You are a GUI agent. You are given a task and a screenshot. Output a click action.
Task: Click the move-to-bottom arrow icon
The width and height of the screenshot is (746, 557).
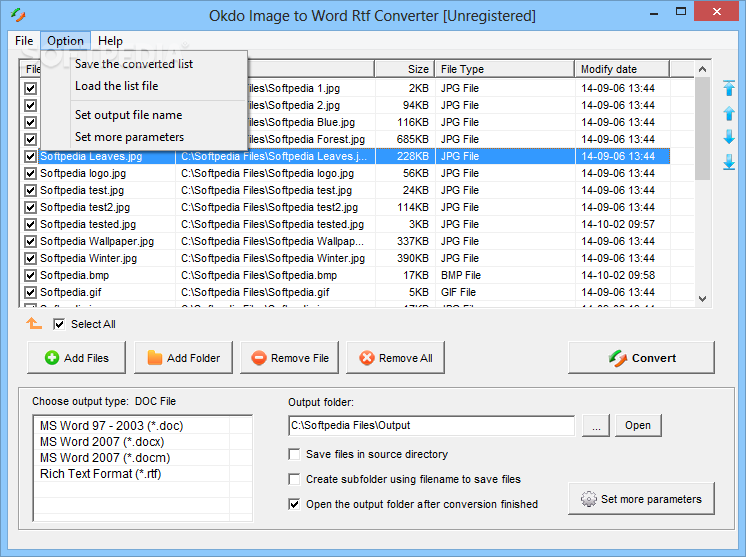(x=728, y=162)
